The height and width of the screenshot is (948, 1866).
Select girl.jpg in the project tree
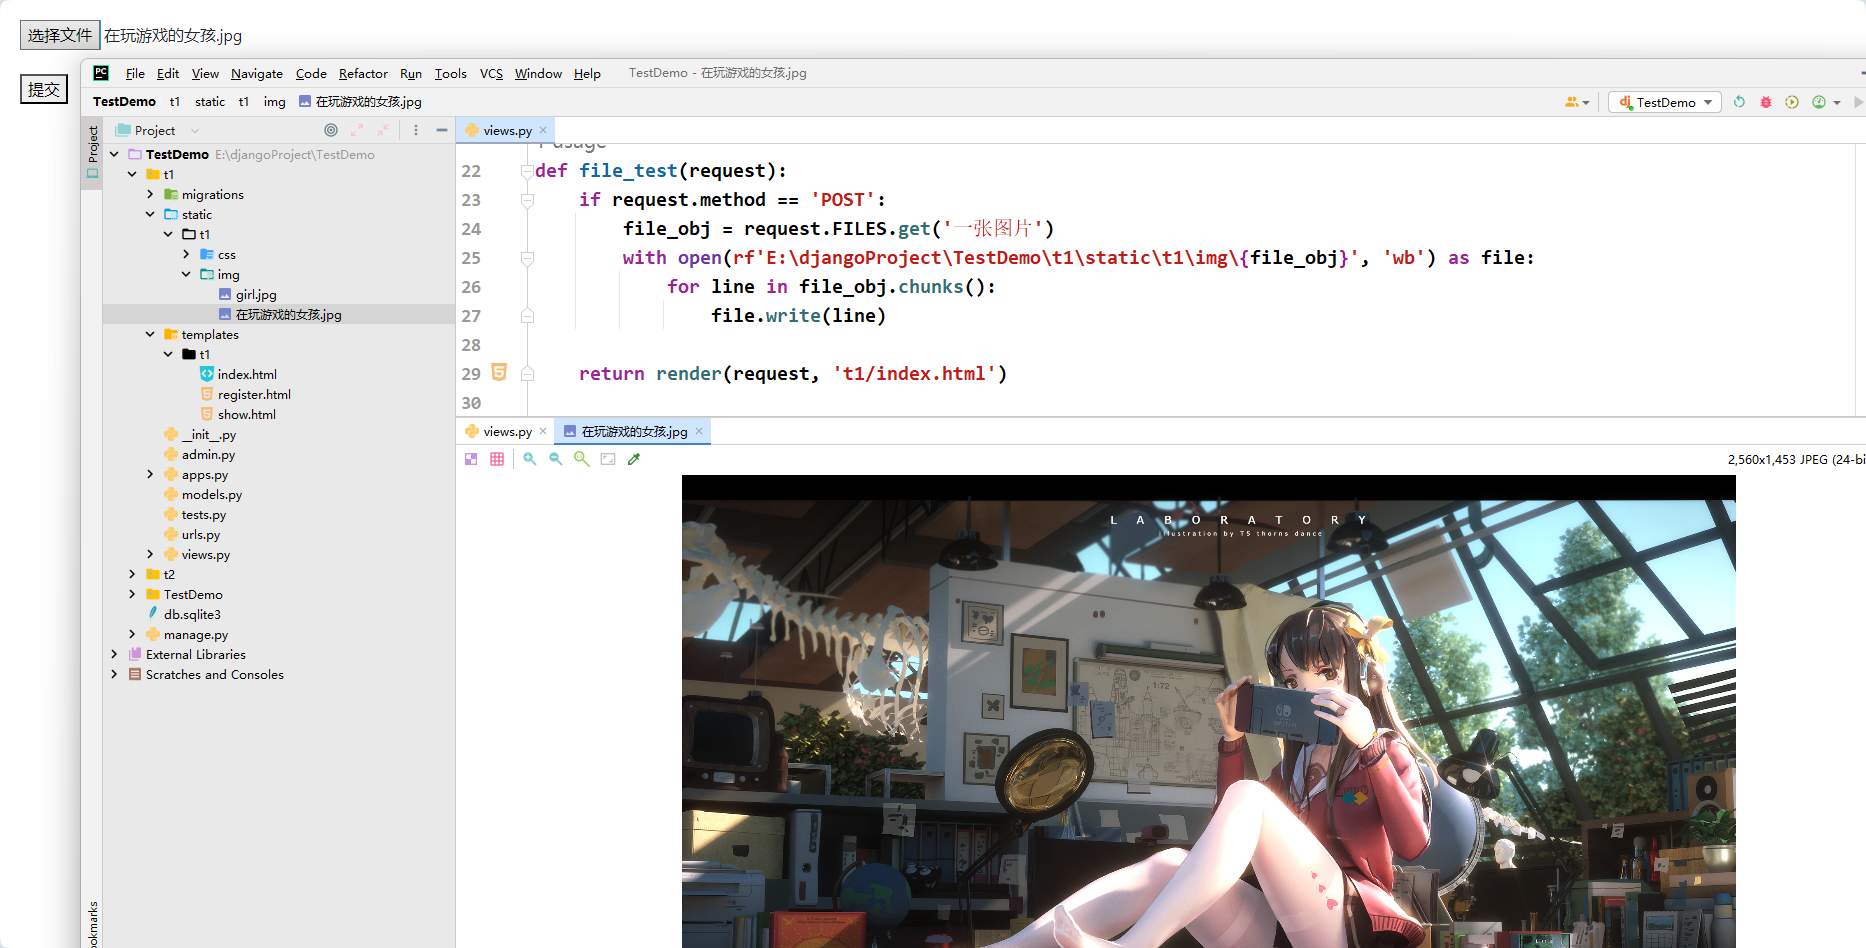(x=256, y=294)
